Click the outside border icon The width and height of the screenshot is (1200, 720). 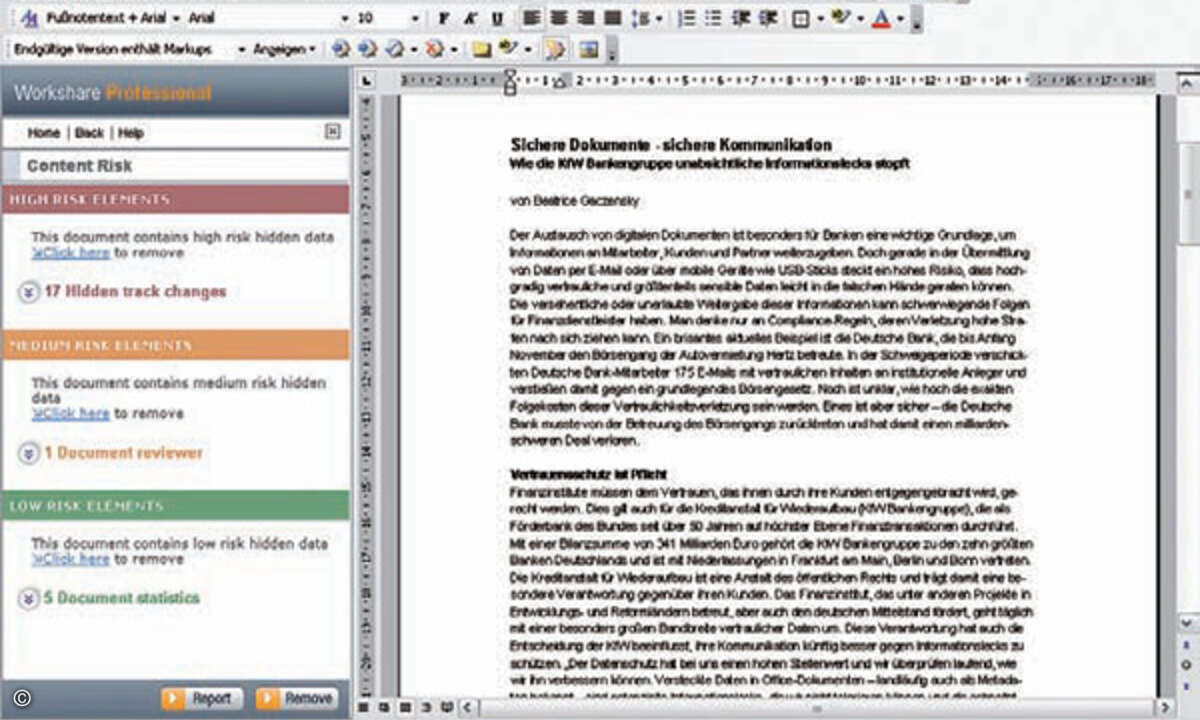pyautogui.click(x=802, y=18)
